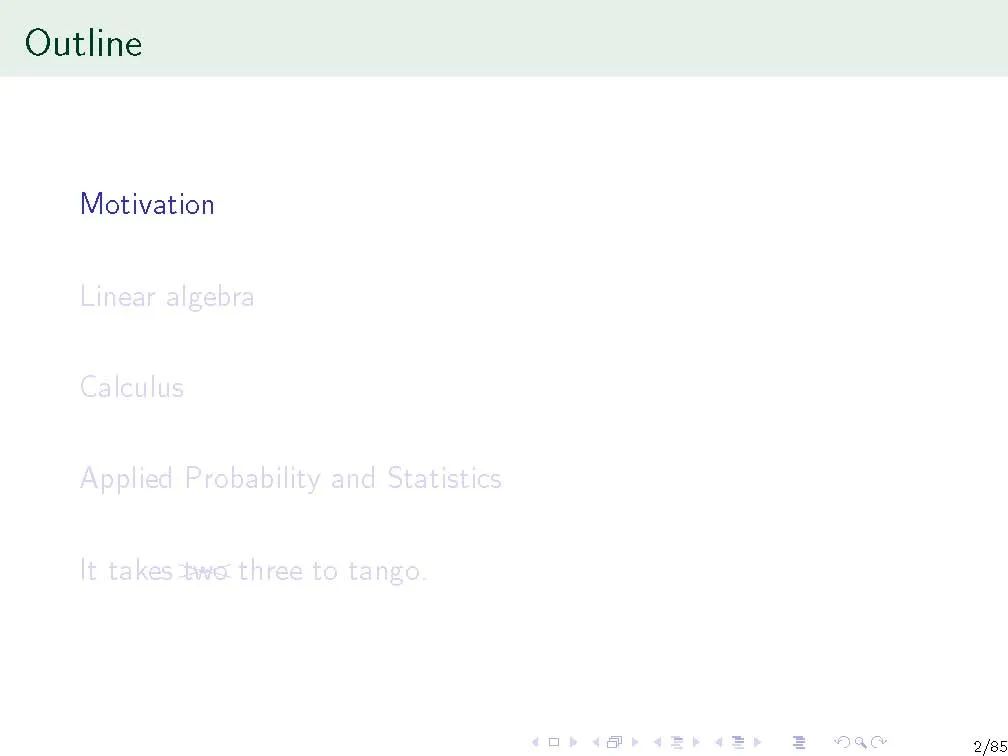Go to Applied Probability and Statistics section
The image size is (1008, 756).
(x=290, y=478)
